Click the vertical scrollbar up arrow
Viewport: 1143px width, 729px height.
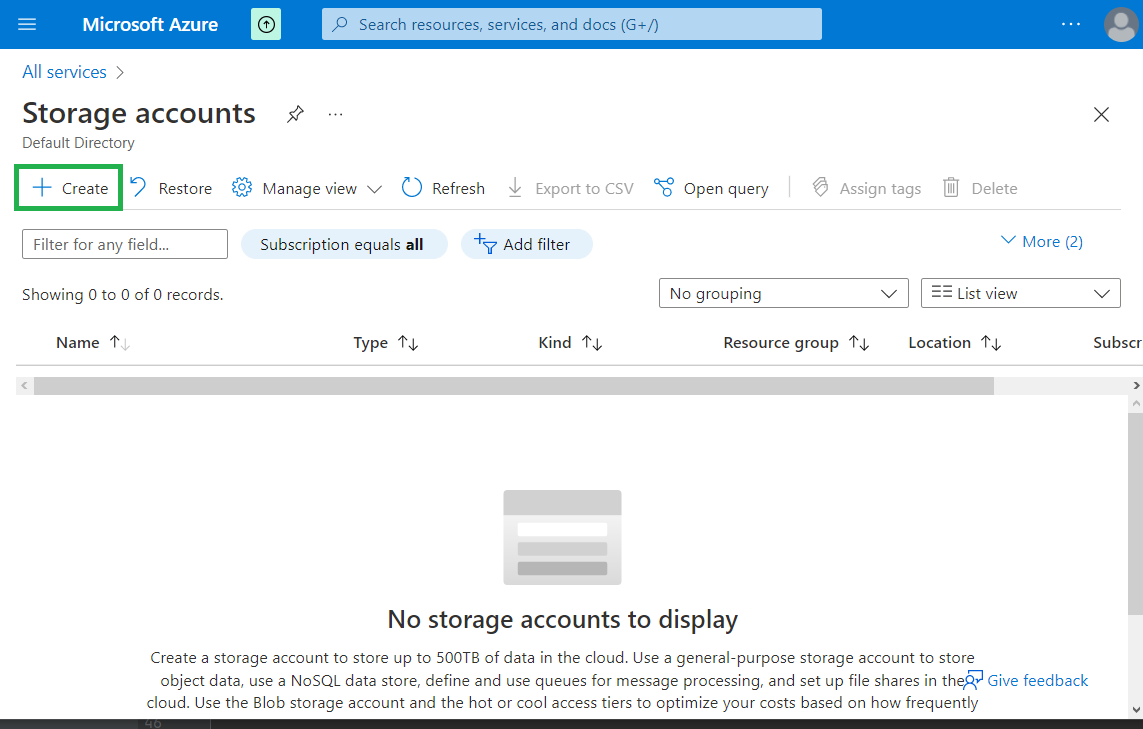[1136, 403]
